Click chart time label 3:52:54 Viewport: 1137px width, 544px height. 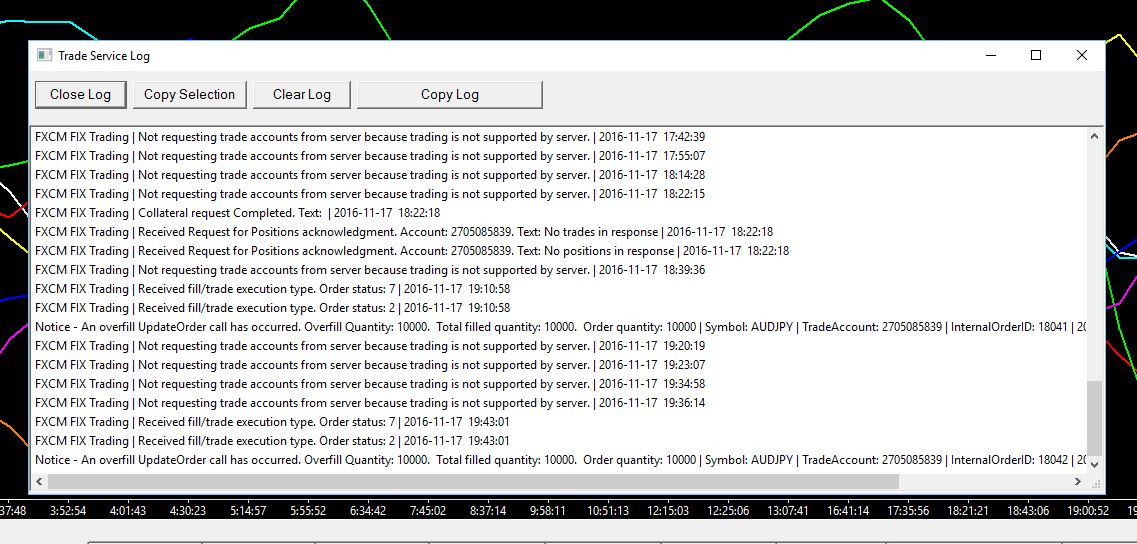tap(68, 511)
